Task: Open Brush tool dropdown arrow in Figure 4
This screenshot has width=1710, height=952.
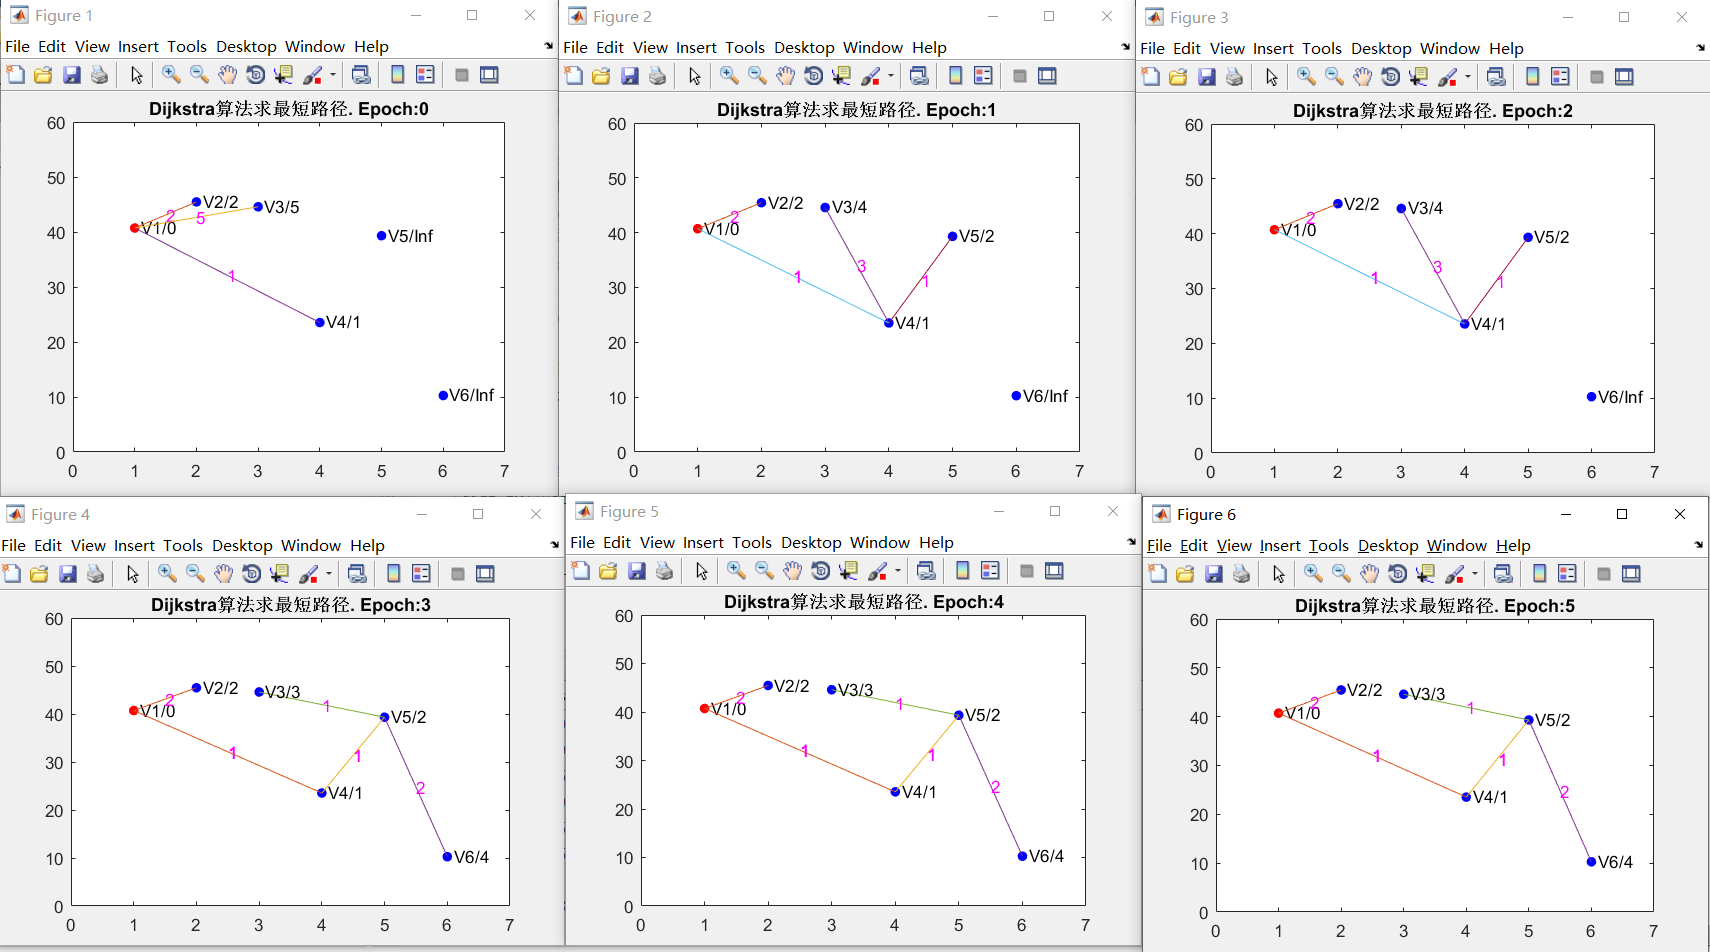Action: [328, 574]
